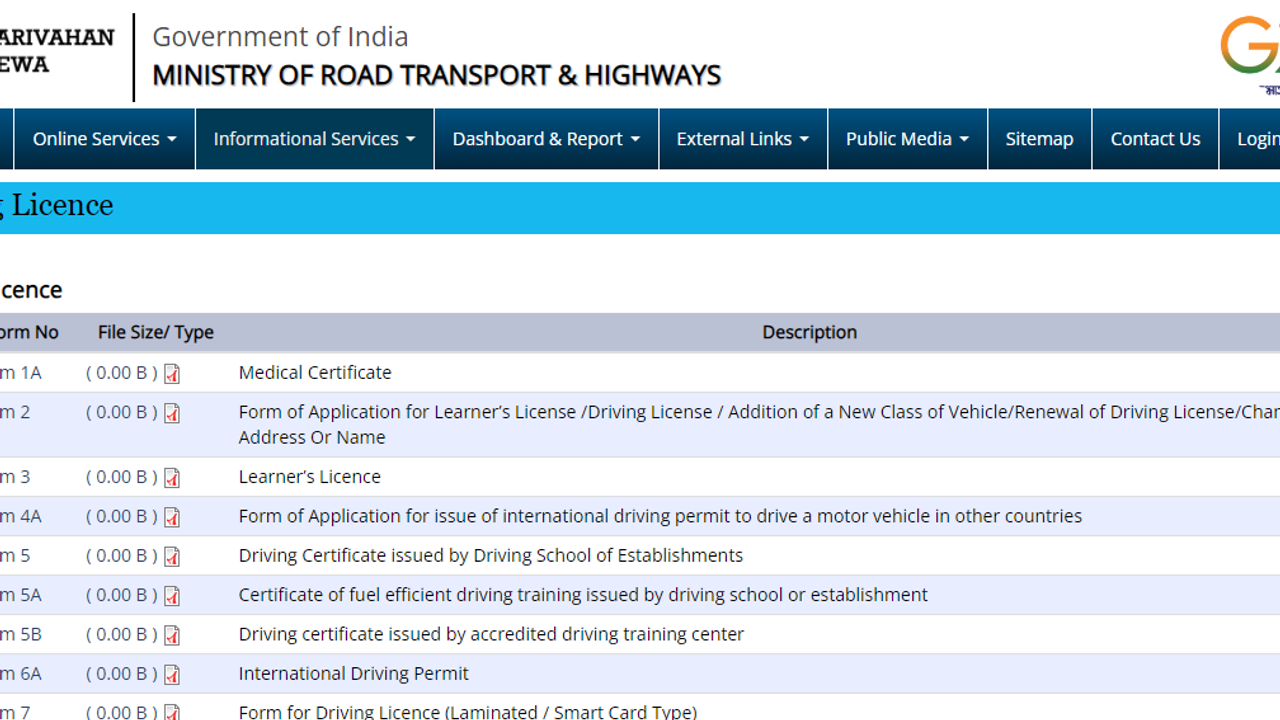Open the Contact Us page
The width and height of the screenshot is (1280, 720).
pyautogui.click(x=1155, y=139)
